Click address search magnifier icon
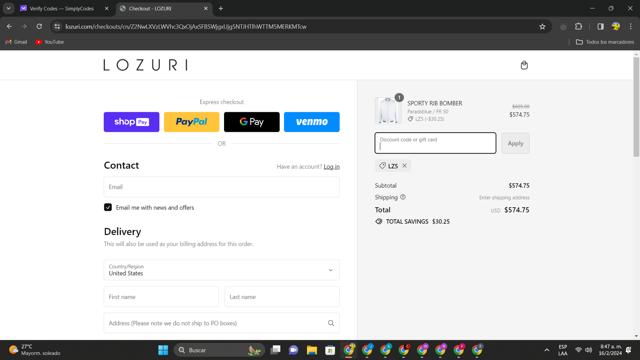Viewport: 640px width, 360px height. 331,323
